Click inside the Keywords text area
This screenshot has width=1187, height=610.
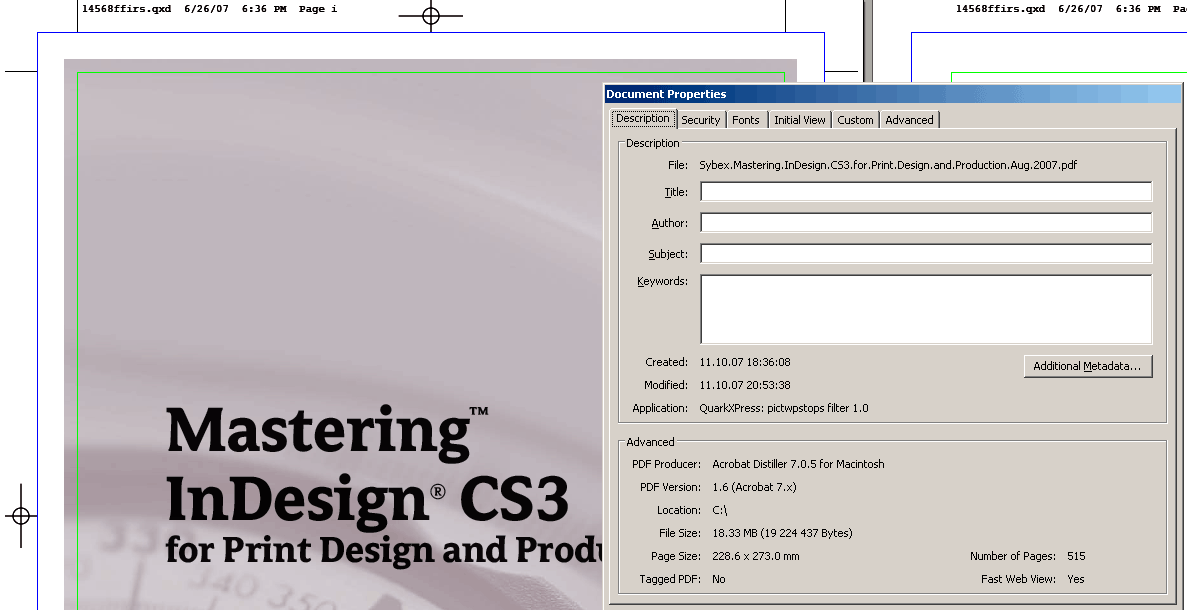click(926, 310)
